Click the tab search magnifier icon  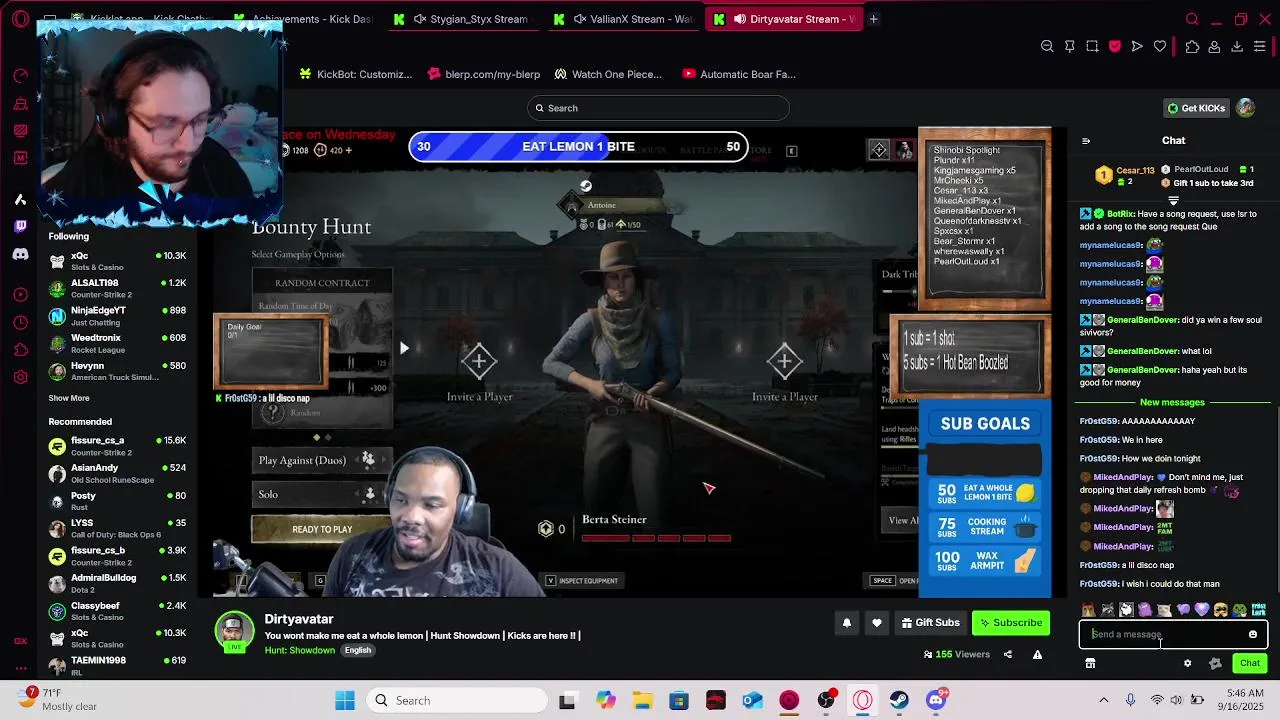tap(1192, 19)
